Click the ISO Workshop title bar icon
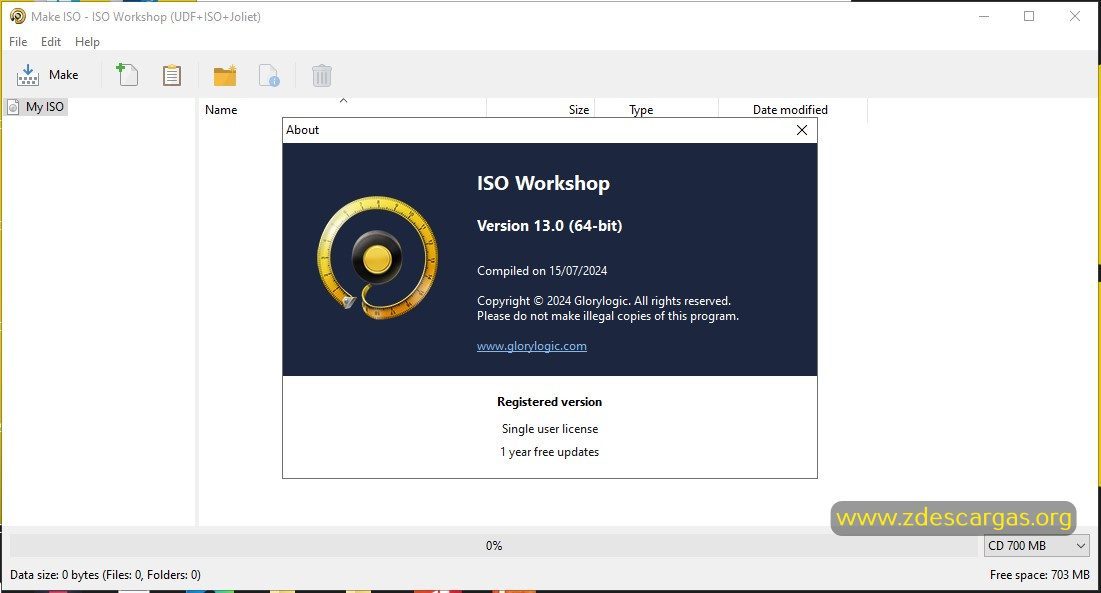 click(18, 16)
